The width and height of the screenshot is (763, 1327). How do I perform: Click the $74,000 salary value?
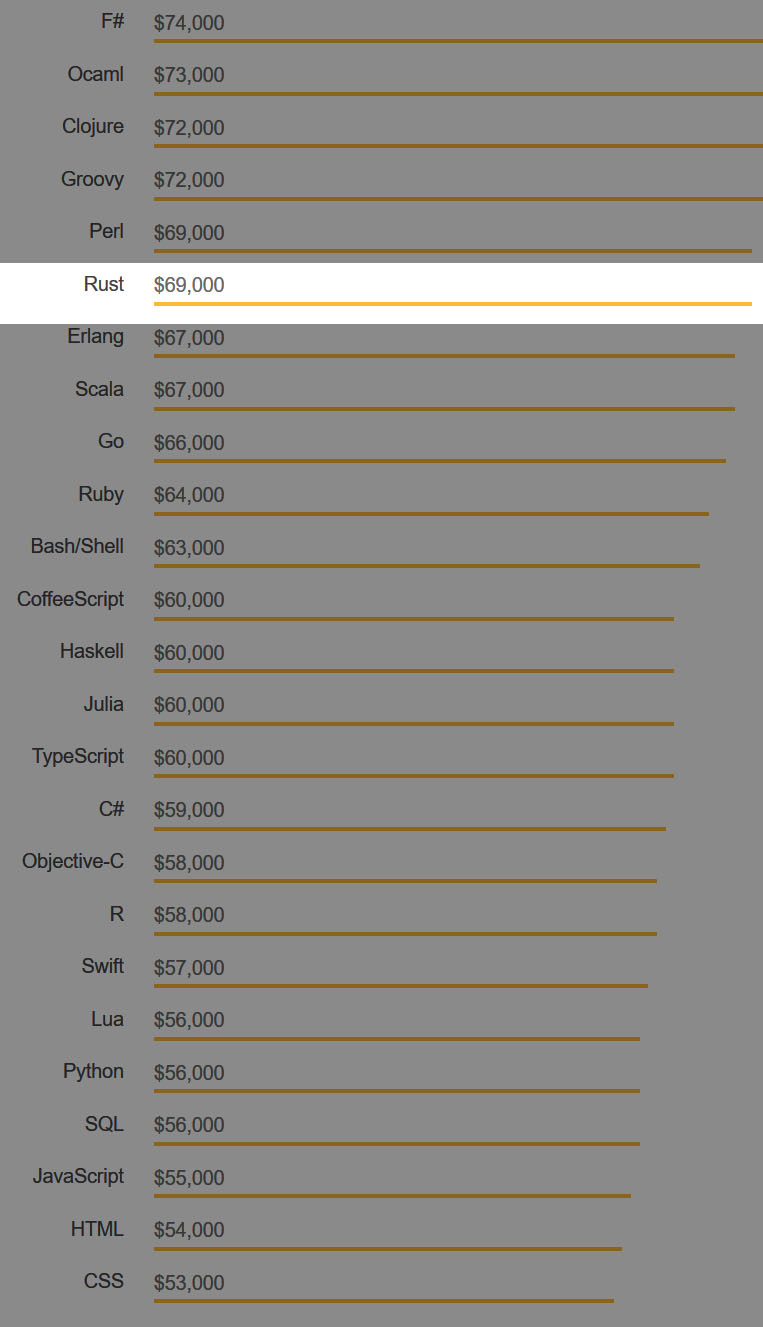pyautogui.click(x=189, y=23)
